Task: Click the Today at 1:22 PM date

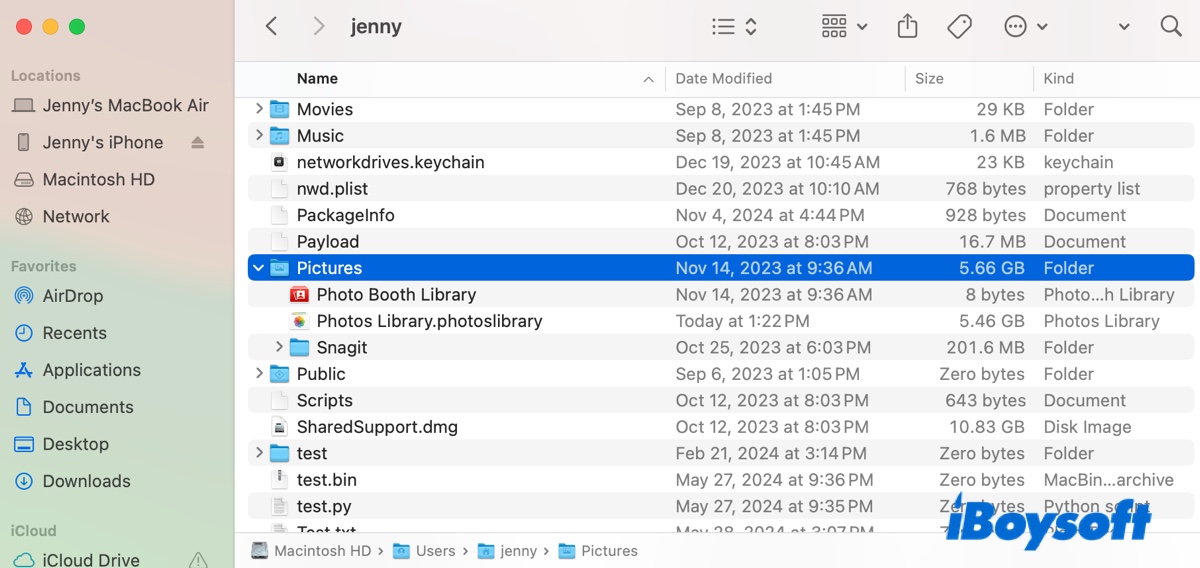Action: point(741,321)
